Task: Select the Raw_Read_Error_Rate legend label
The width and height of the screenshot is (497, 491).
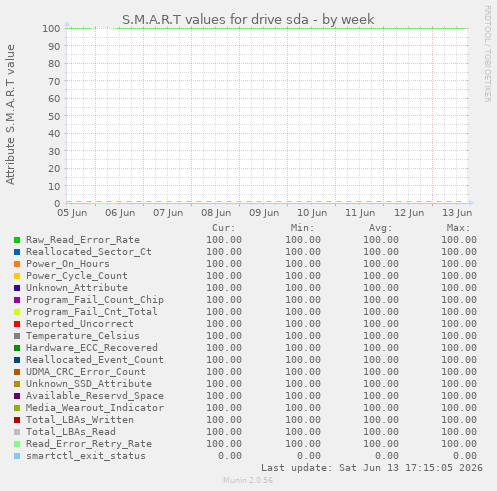Action: point(83,240)
